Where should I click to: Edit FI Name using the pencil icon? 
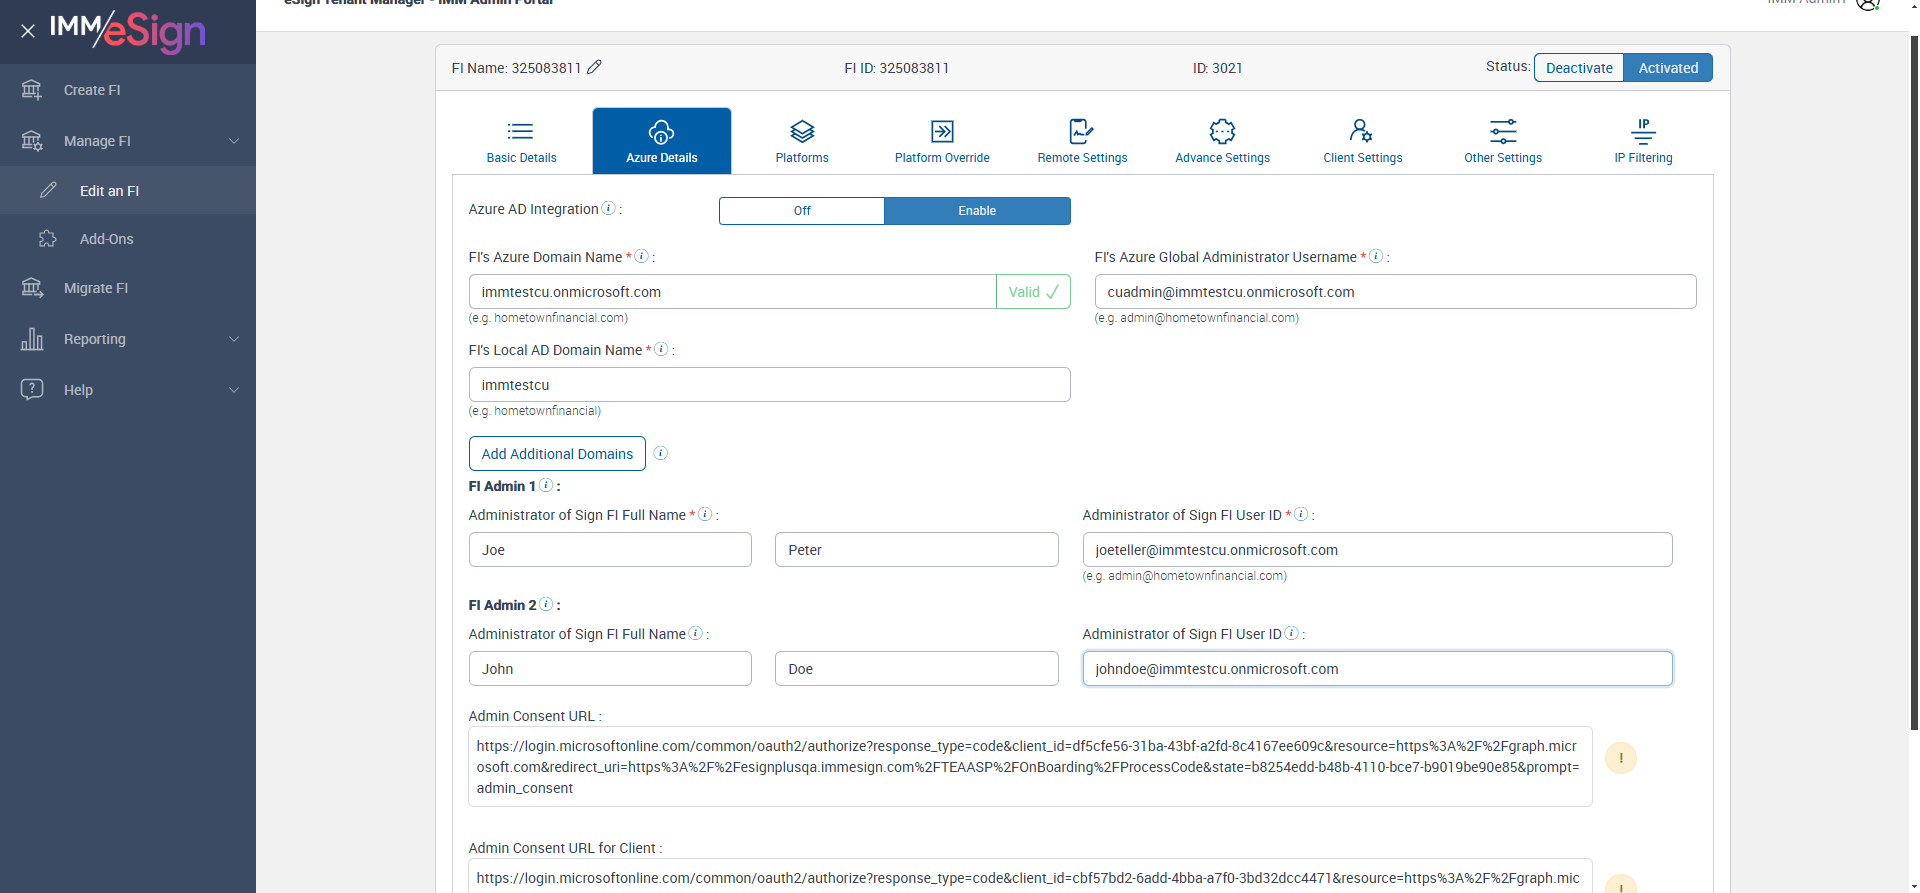pyautogui.click(x=594, y=67)
